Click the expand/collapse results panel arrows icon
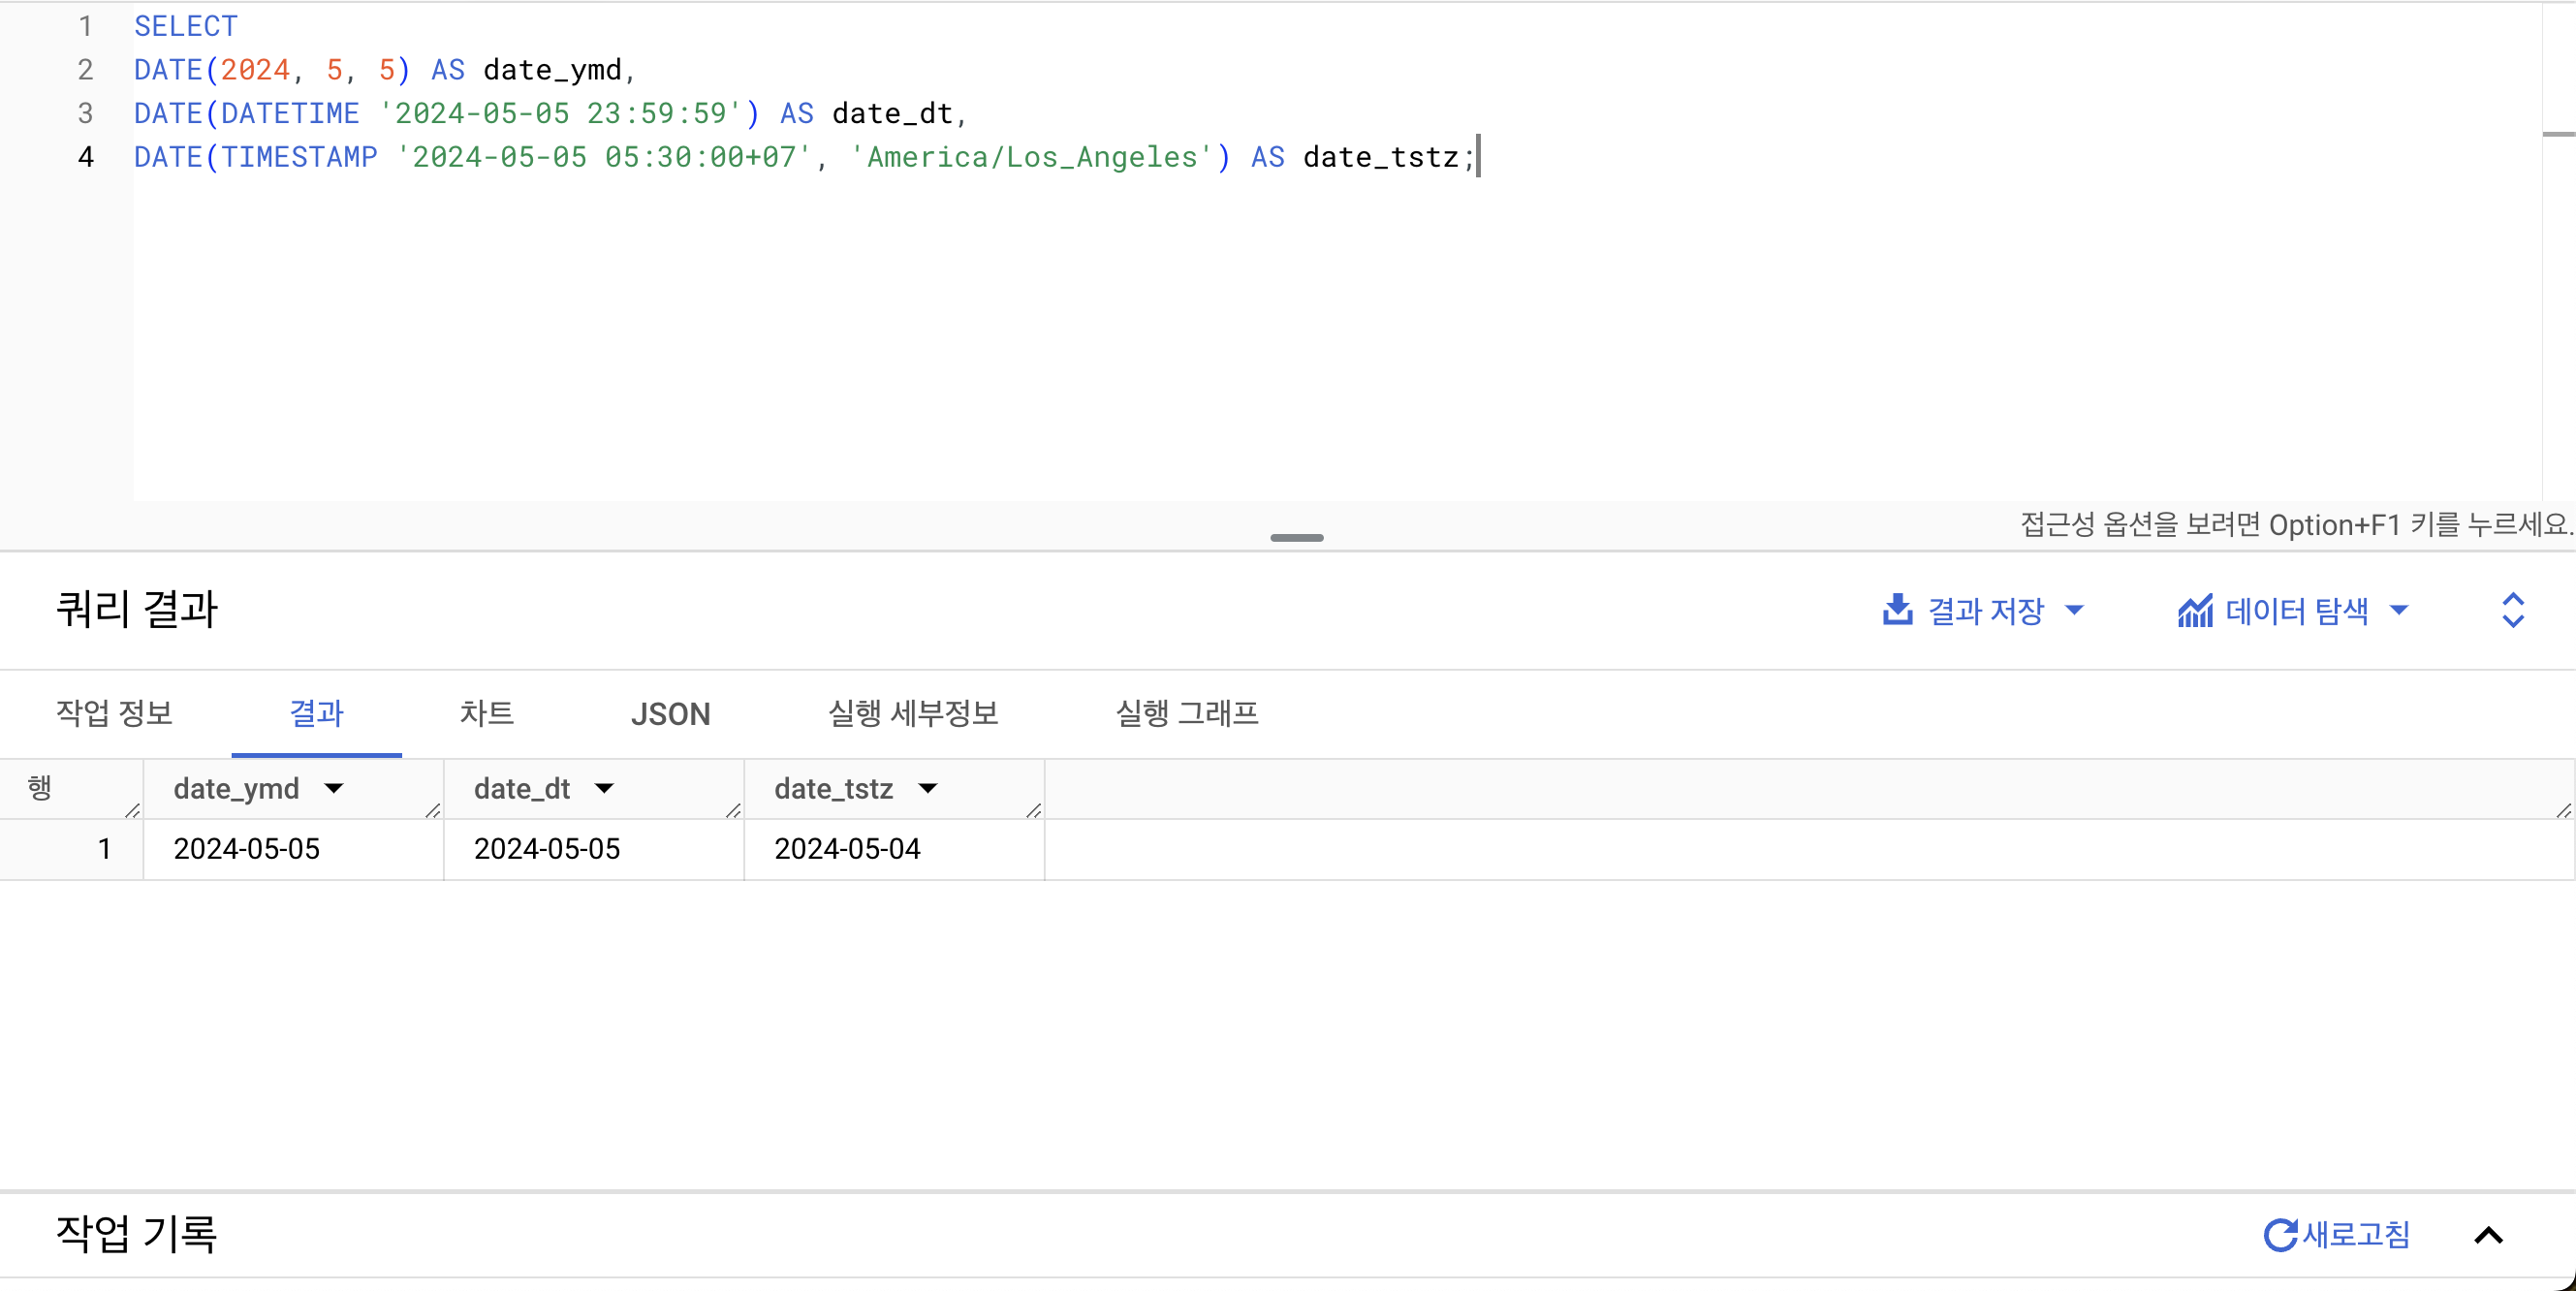This screenshot has width=2576, height=1291. (x=2512, y=610)
